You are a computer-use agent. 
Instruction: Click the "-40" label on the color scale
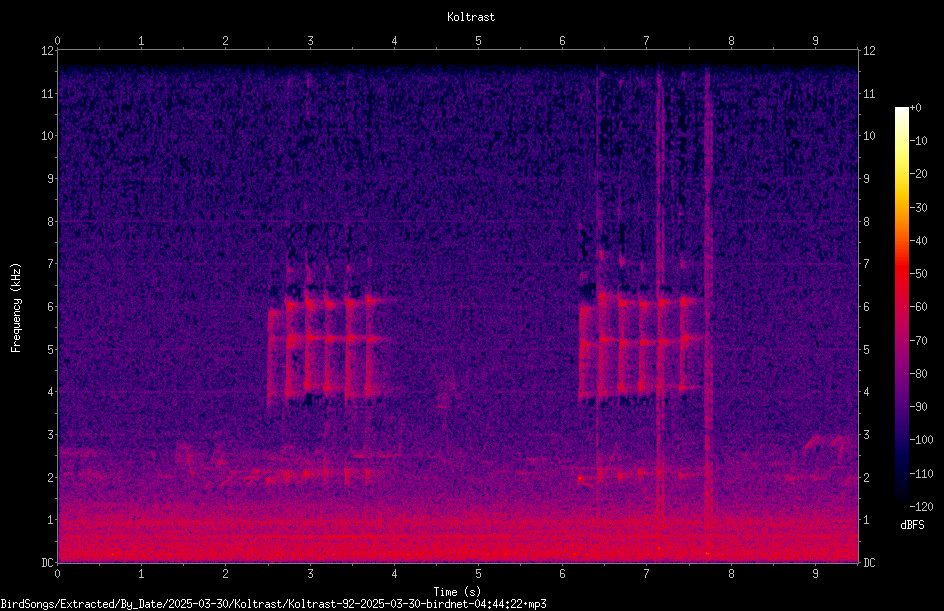918,241
